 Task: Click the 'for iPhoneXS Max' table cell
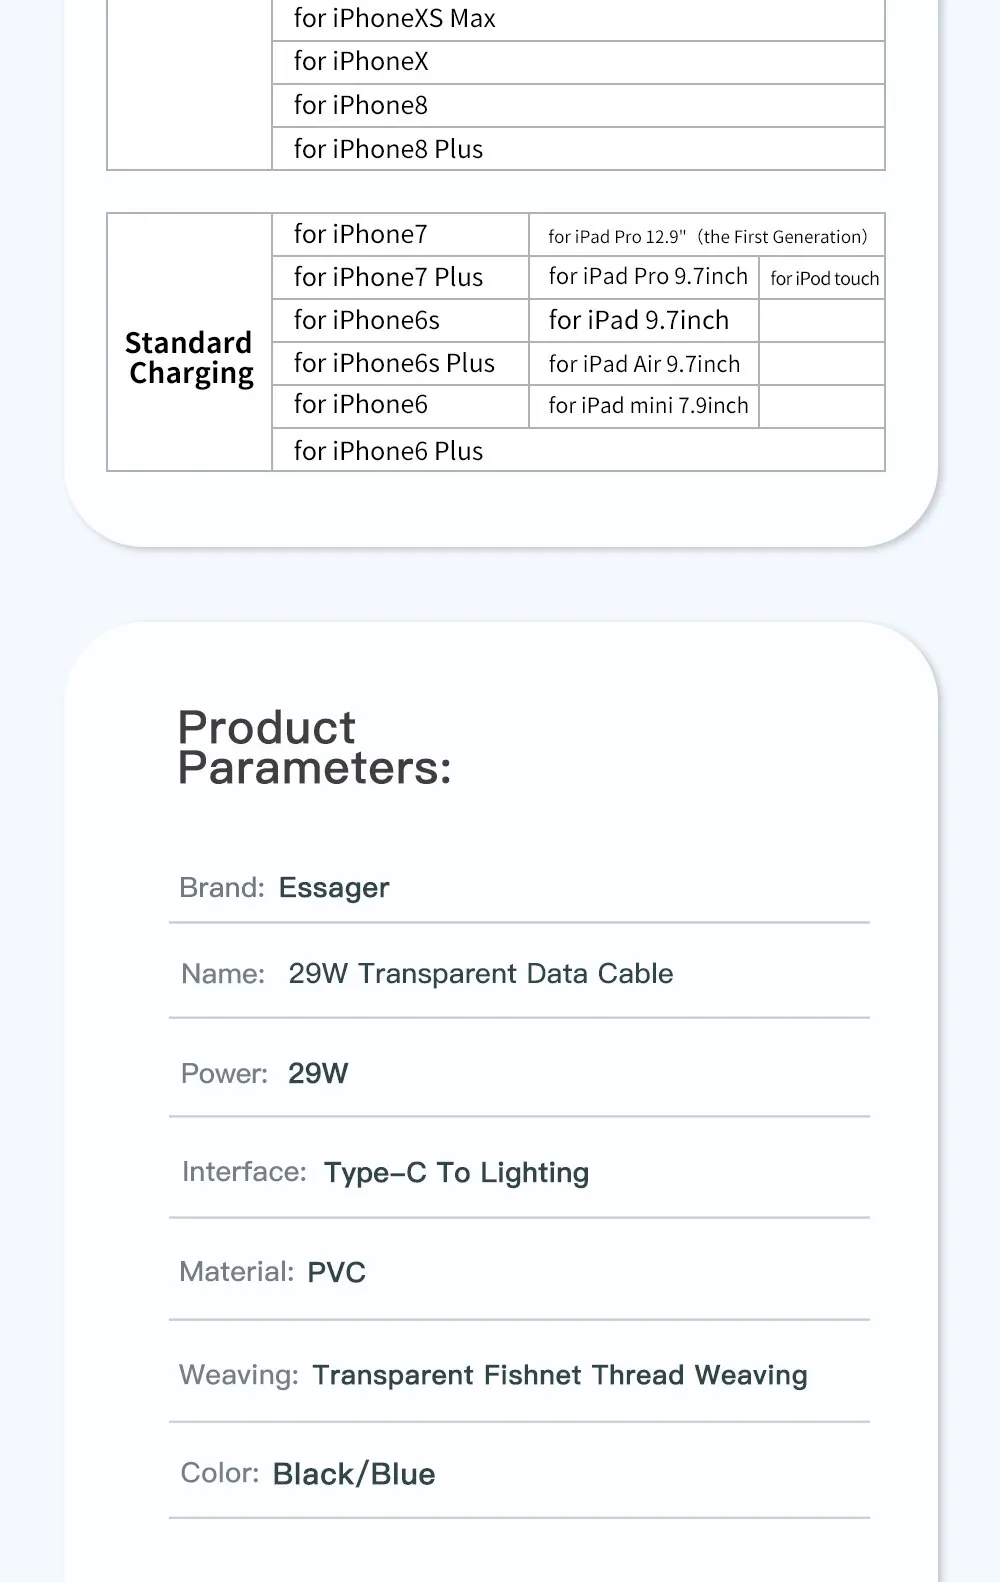[x=394, y=19]
